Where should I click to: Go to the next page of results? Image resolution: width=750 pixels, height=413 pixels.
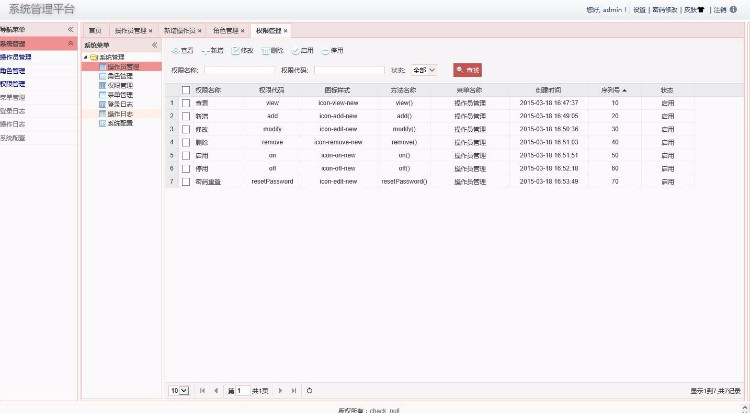click(280, 391)
